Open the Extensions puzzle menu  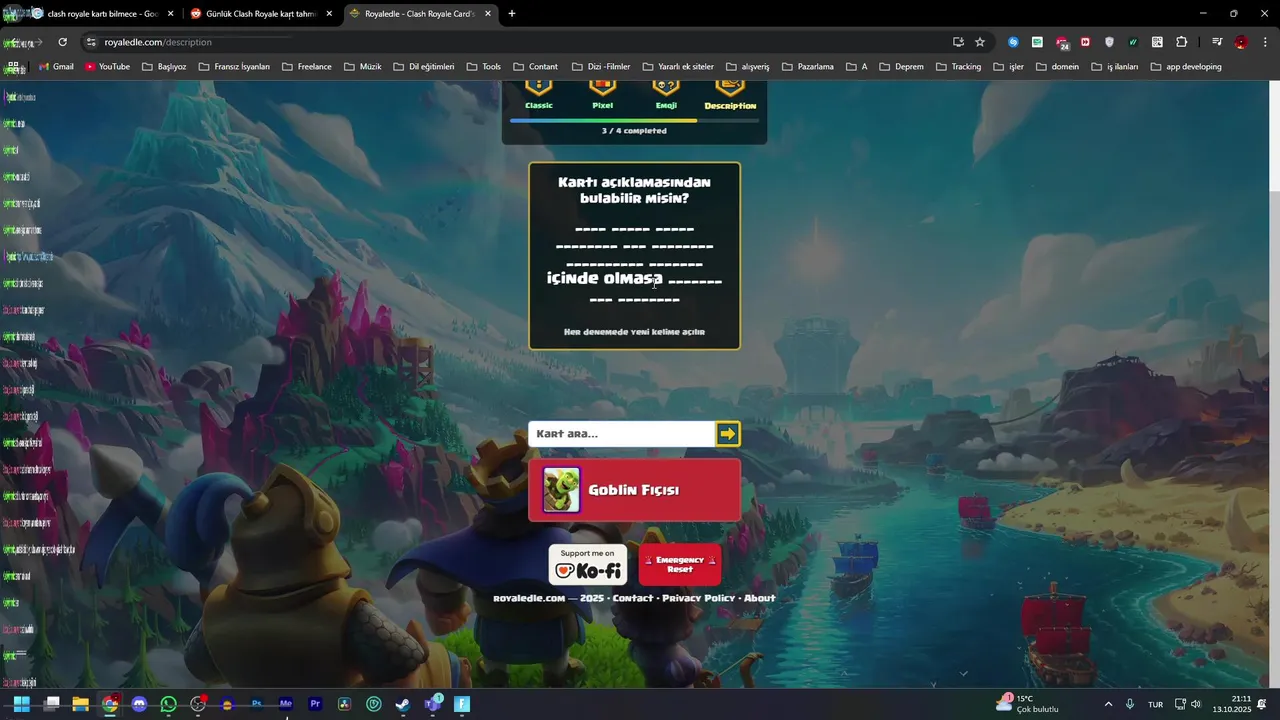tap(1181, 42)
